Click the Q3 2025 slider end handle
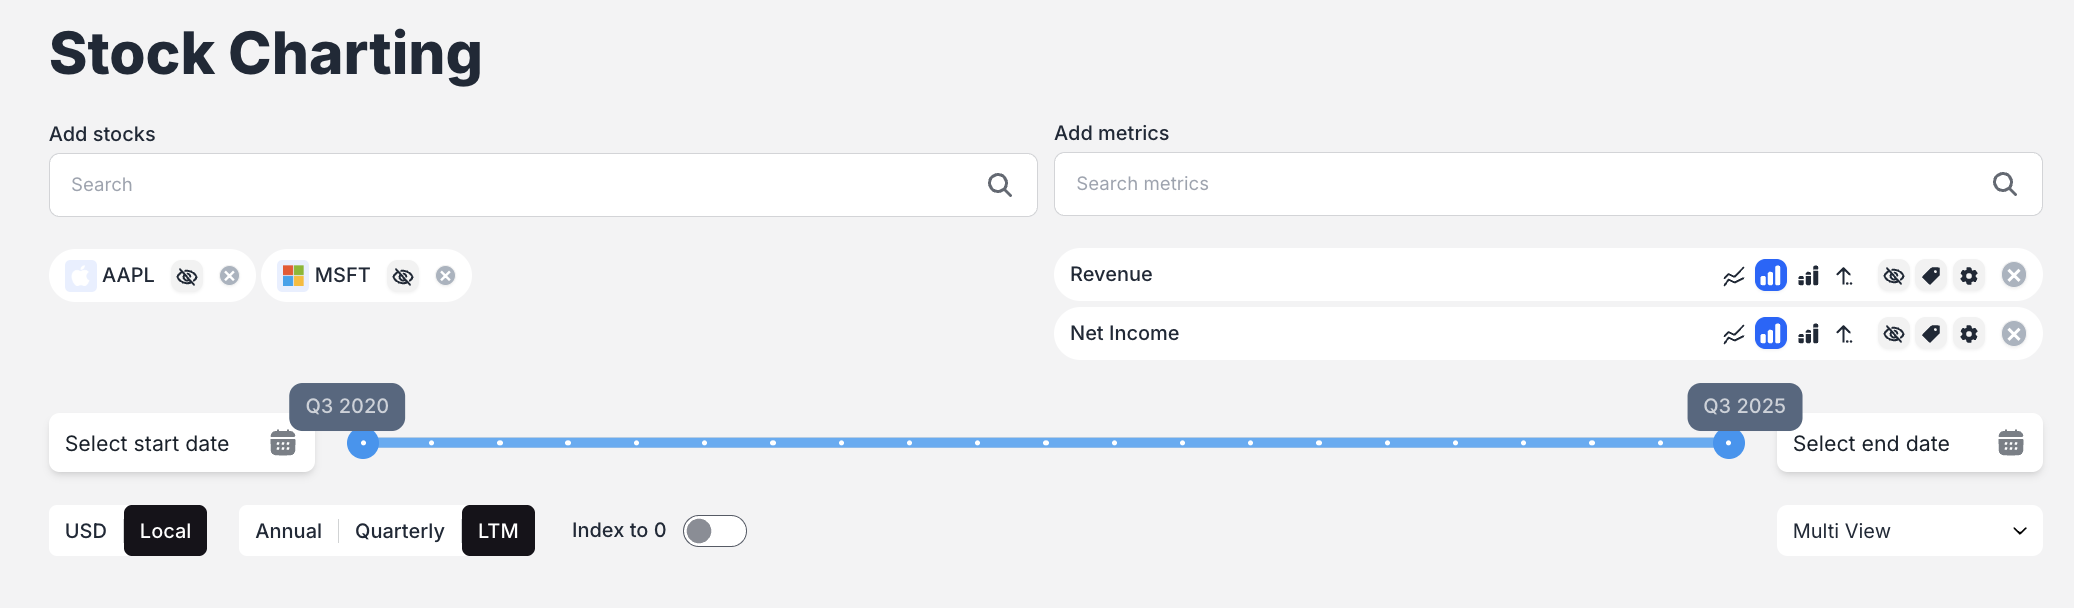This screenshot has width=2074, height=608. click(1728, 443)
